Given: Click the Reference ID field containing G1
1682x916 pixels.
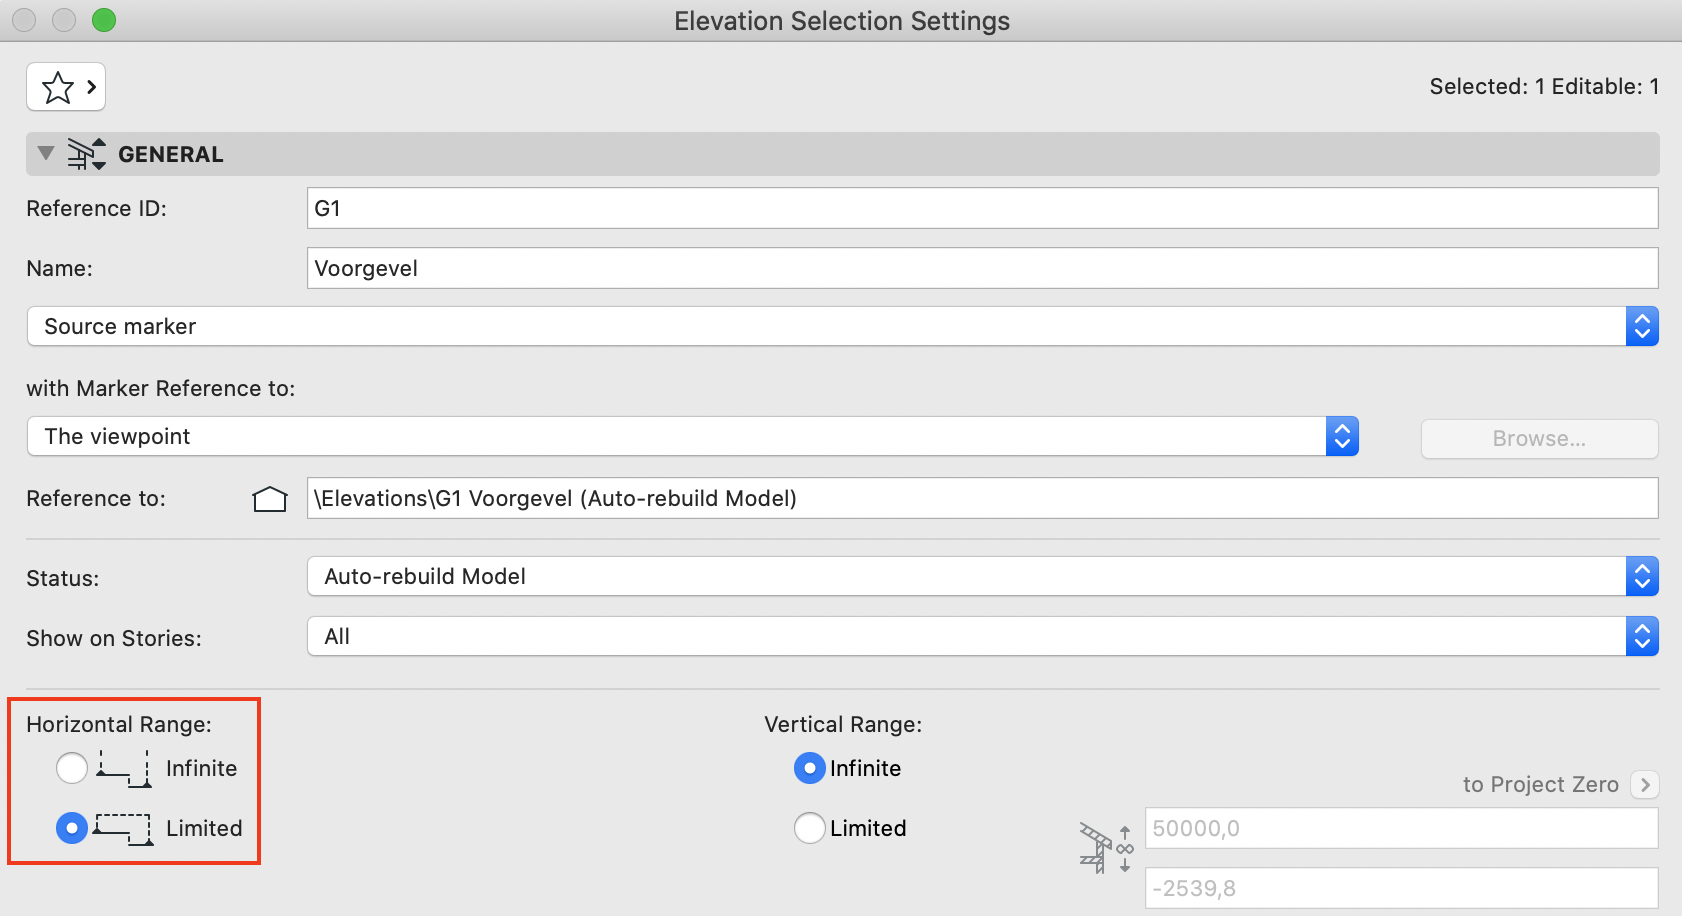Looking at the screenshot, I should pyautogui.click(x=983, y=208).
